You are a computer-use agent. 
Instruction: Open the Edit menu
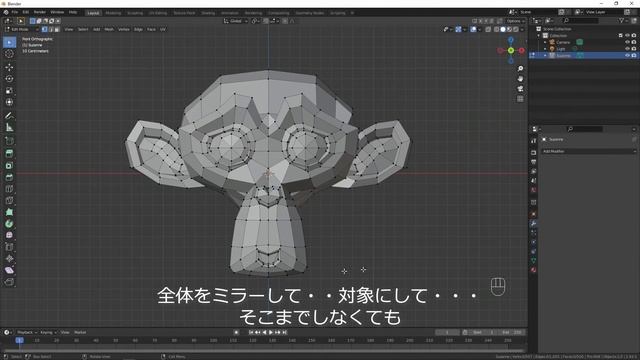[26, 12]
